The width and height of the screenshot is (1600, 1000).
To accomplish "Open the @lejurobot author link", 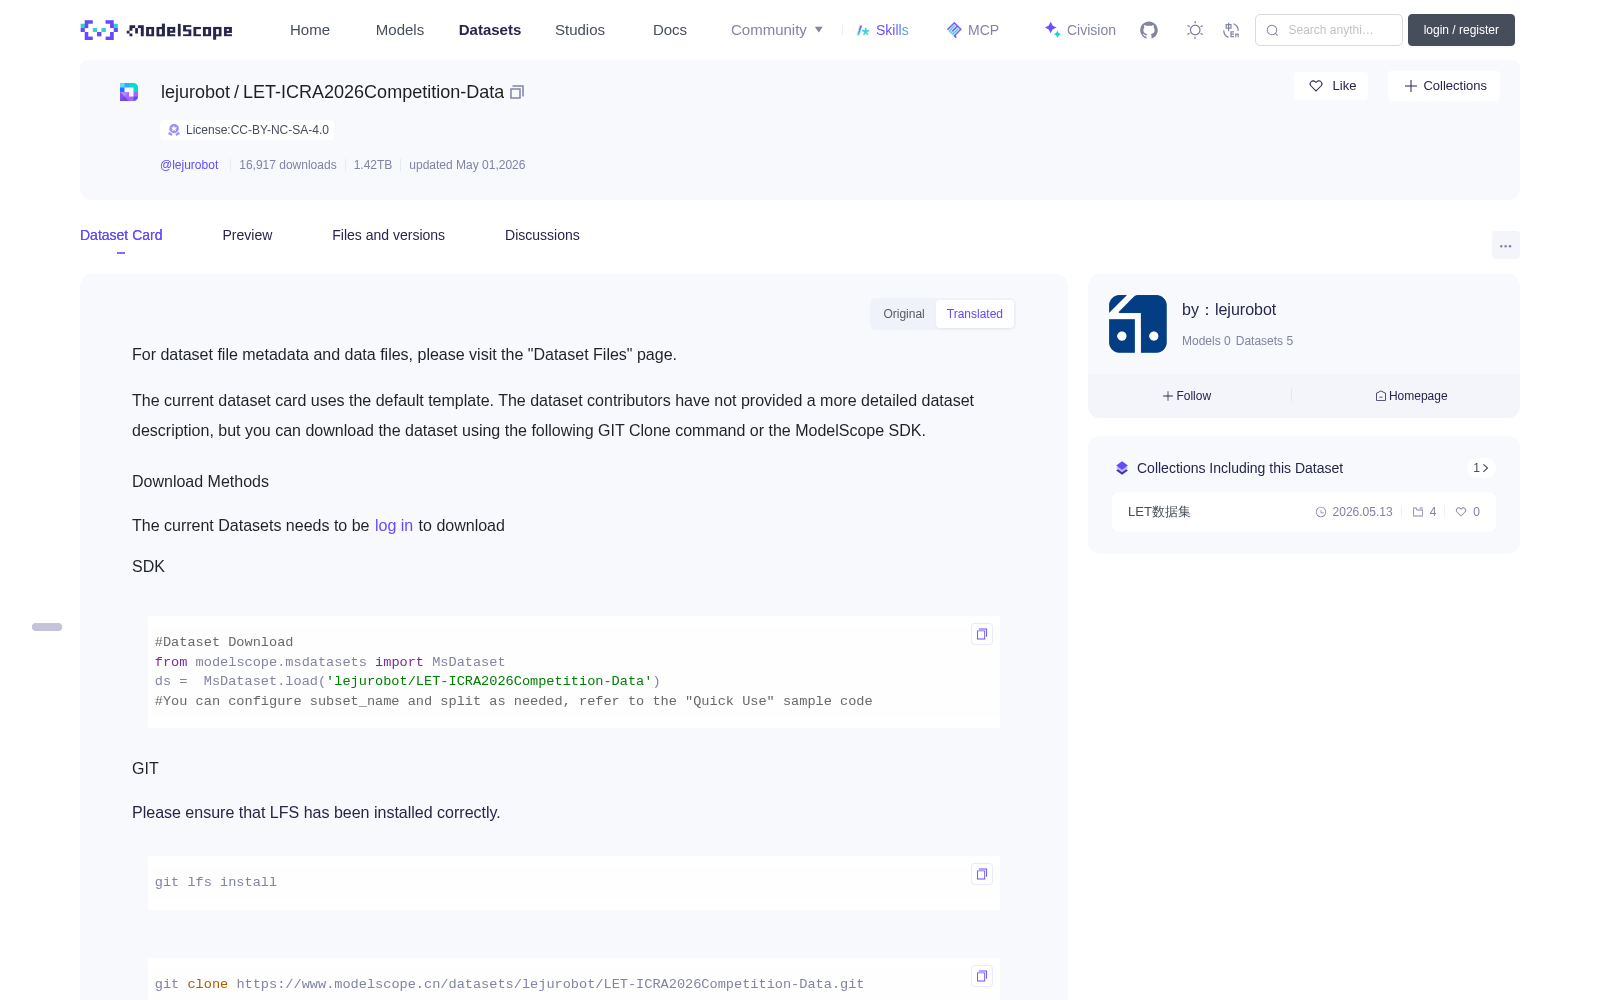I will click(x=189, y=165).
